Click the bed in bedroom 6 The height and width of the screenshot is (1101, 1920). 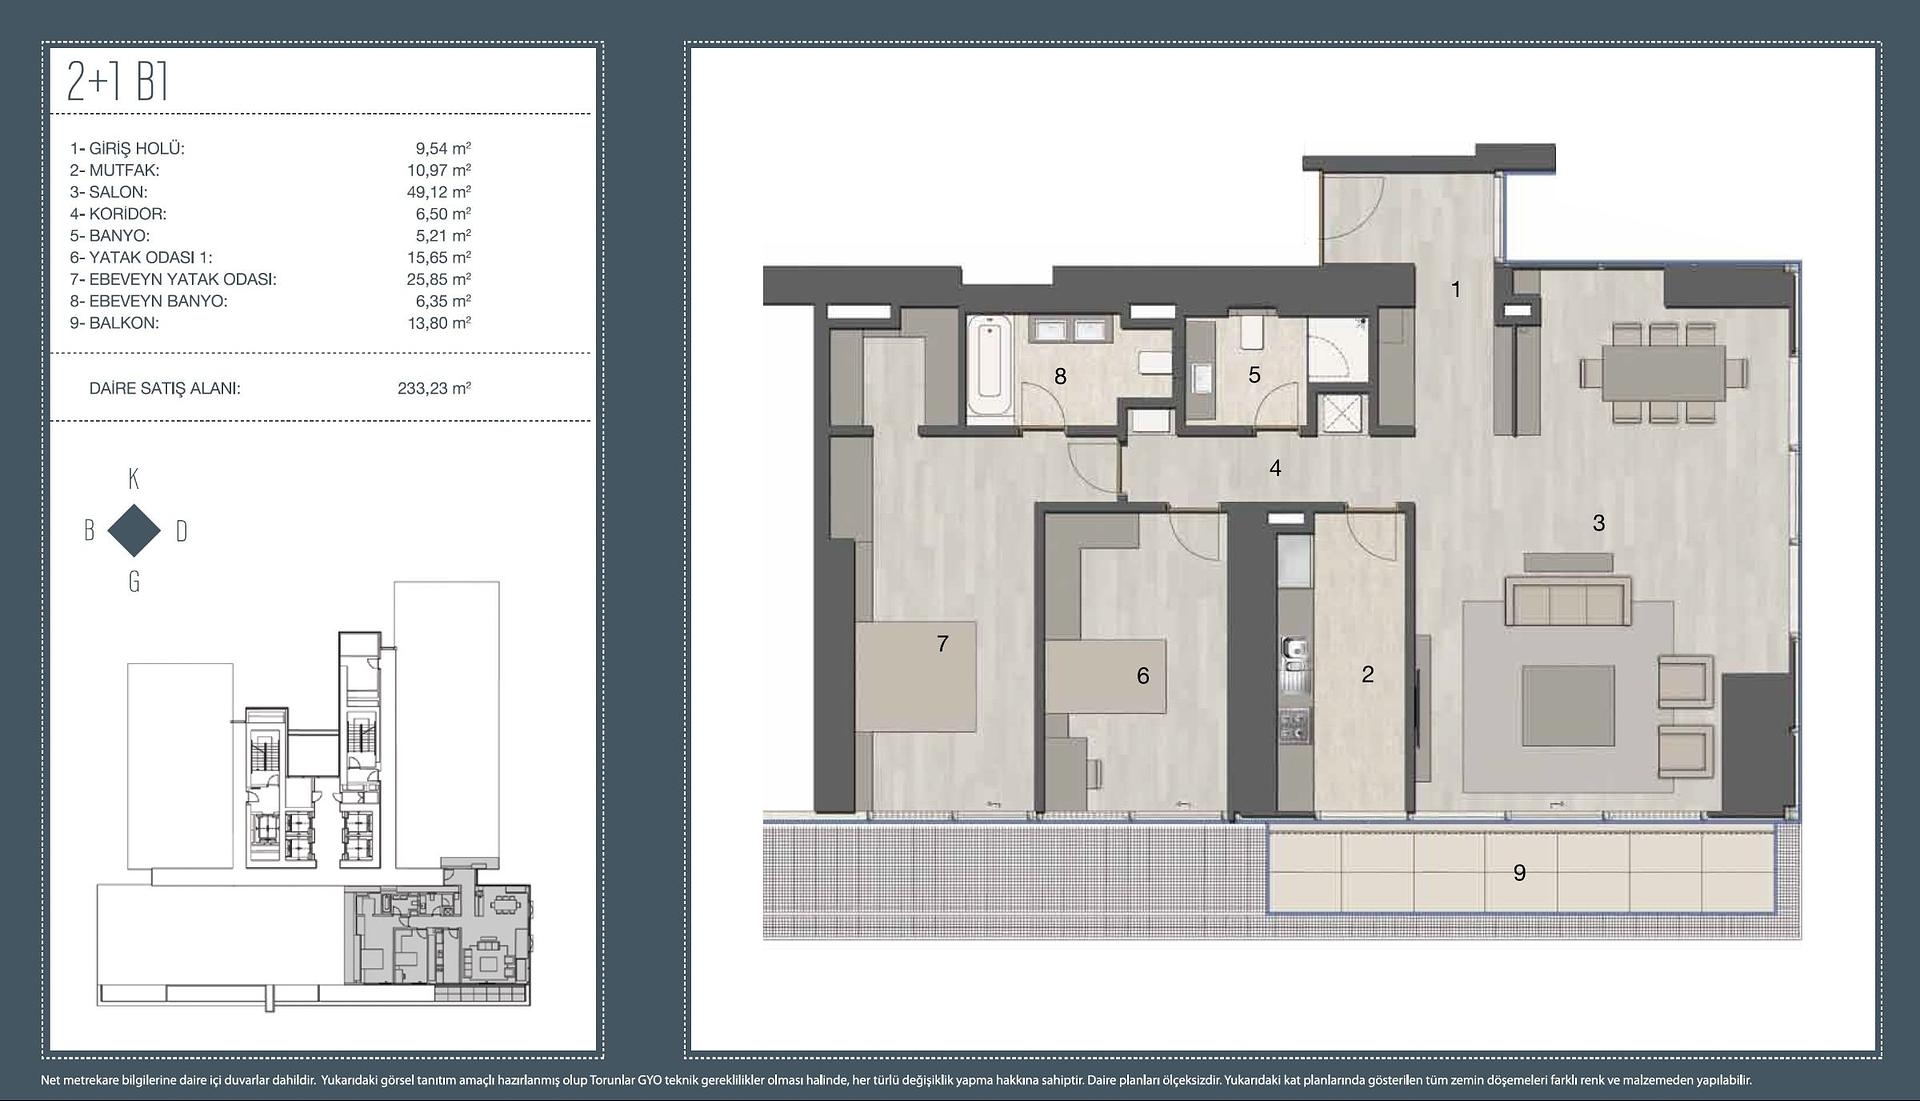(1106, 676)
